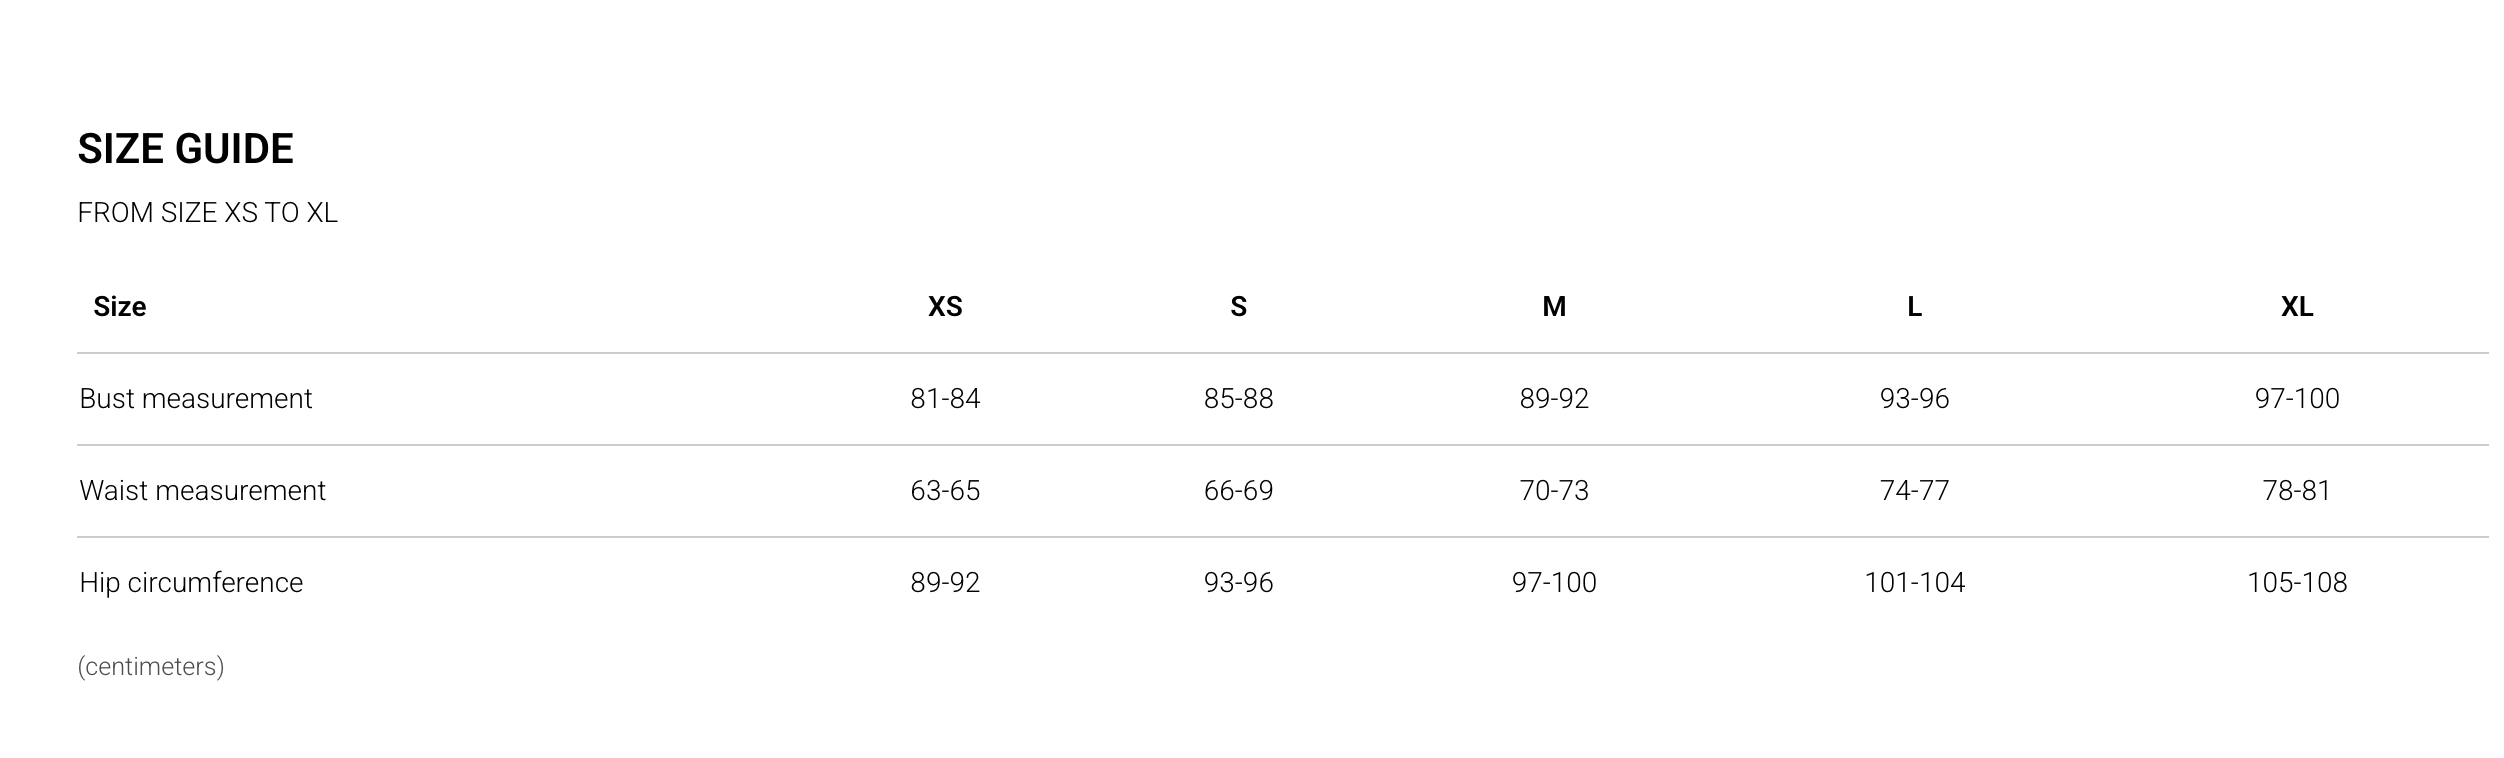Select the L column header
The width and height of the screenshot is (2504, 758).
coord(1914,306)
